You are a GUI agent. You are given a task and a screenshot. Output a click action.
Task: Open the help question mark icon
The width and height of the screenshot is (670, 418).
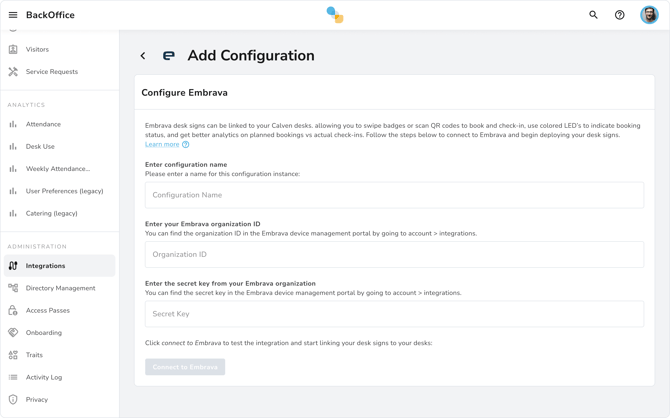(620, 15)
